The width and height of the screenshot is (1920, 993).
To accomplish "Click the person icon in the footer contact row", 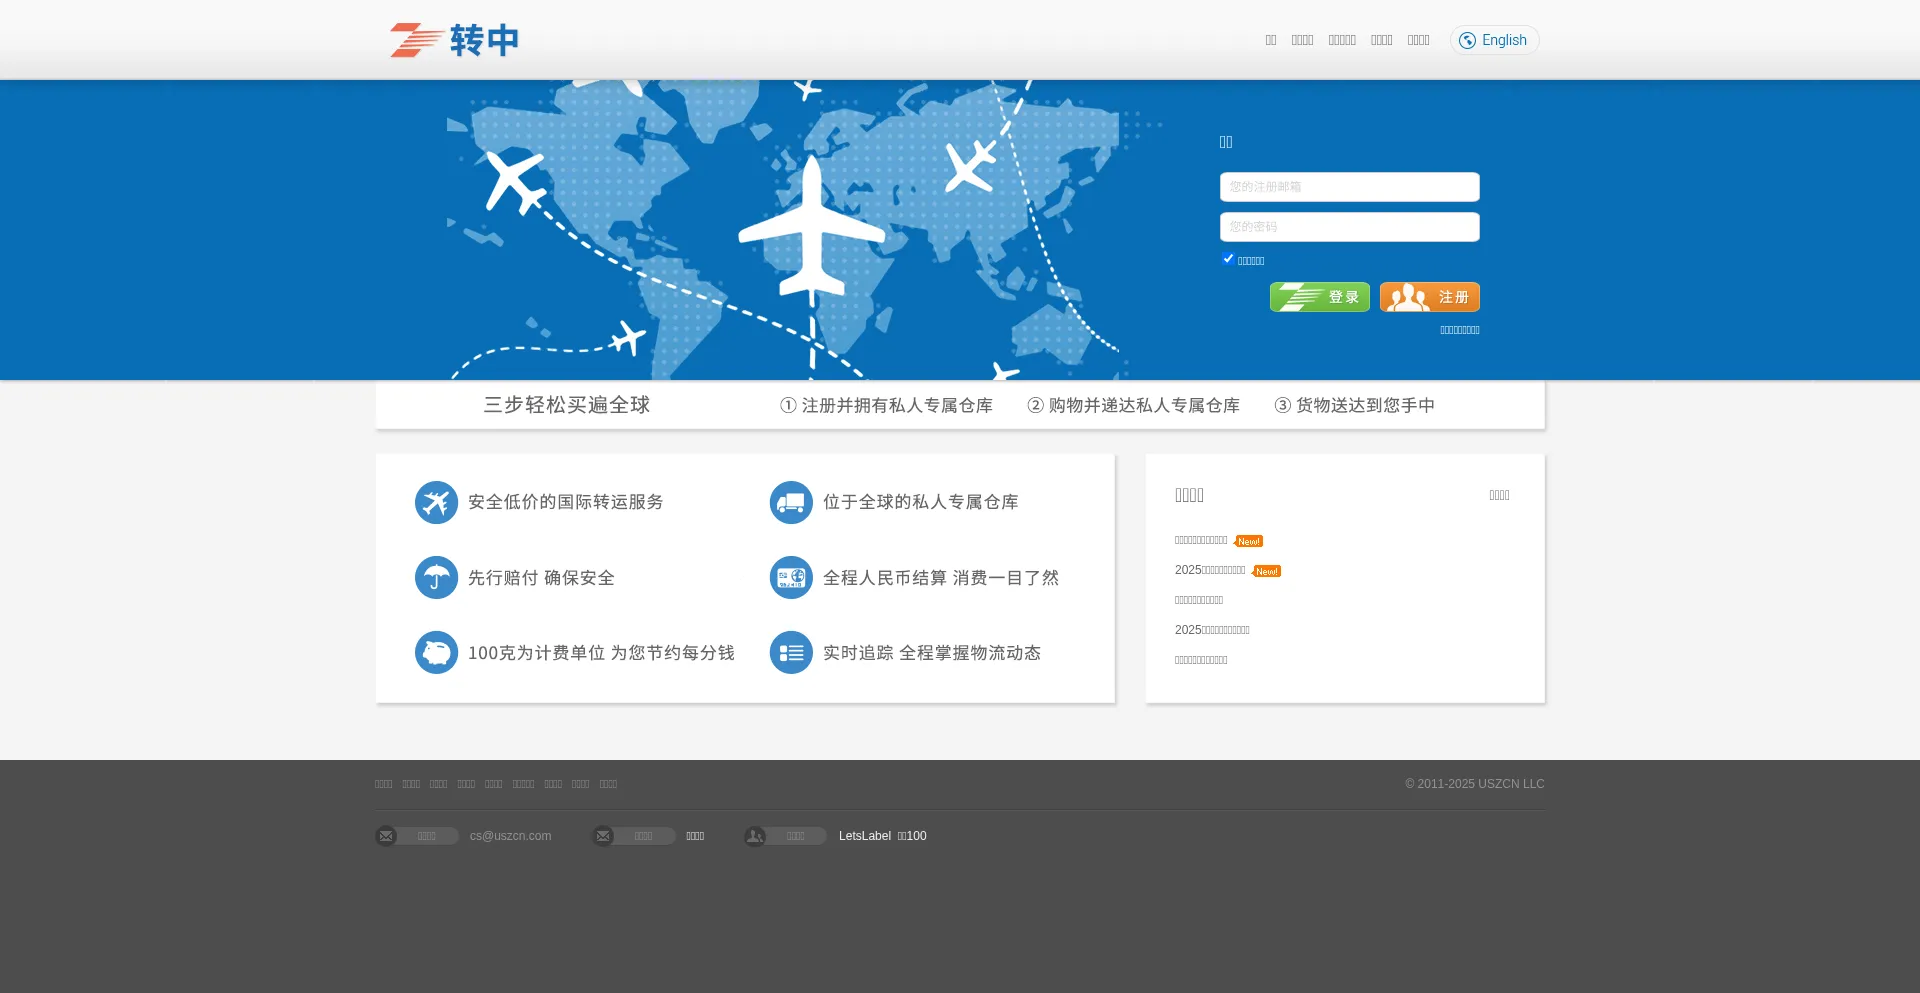I will click(x=754, y=836).
